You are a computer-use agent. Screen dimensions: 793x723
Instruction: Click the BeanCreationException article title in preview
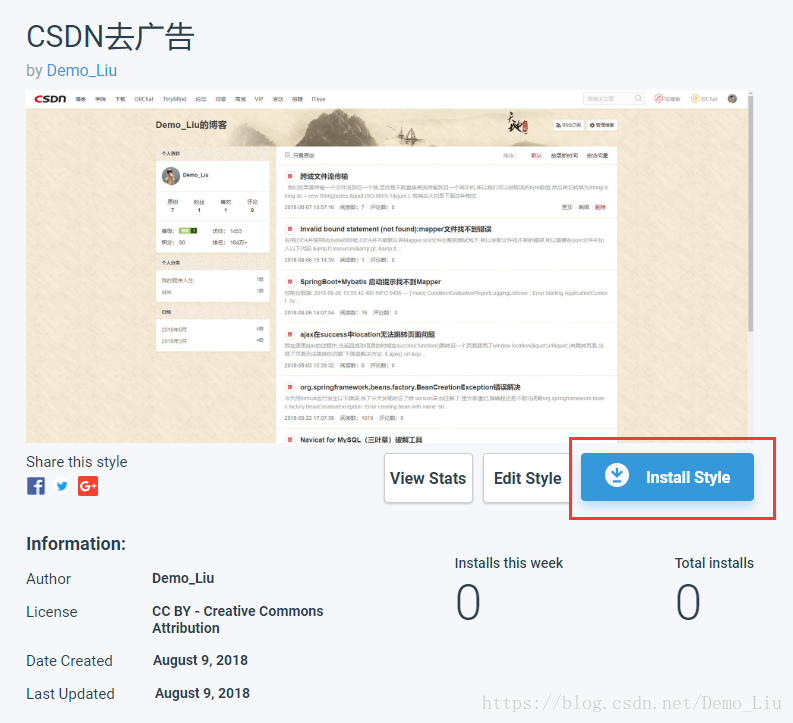click(x=410, y=387)
